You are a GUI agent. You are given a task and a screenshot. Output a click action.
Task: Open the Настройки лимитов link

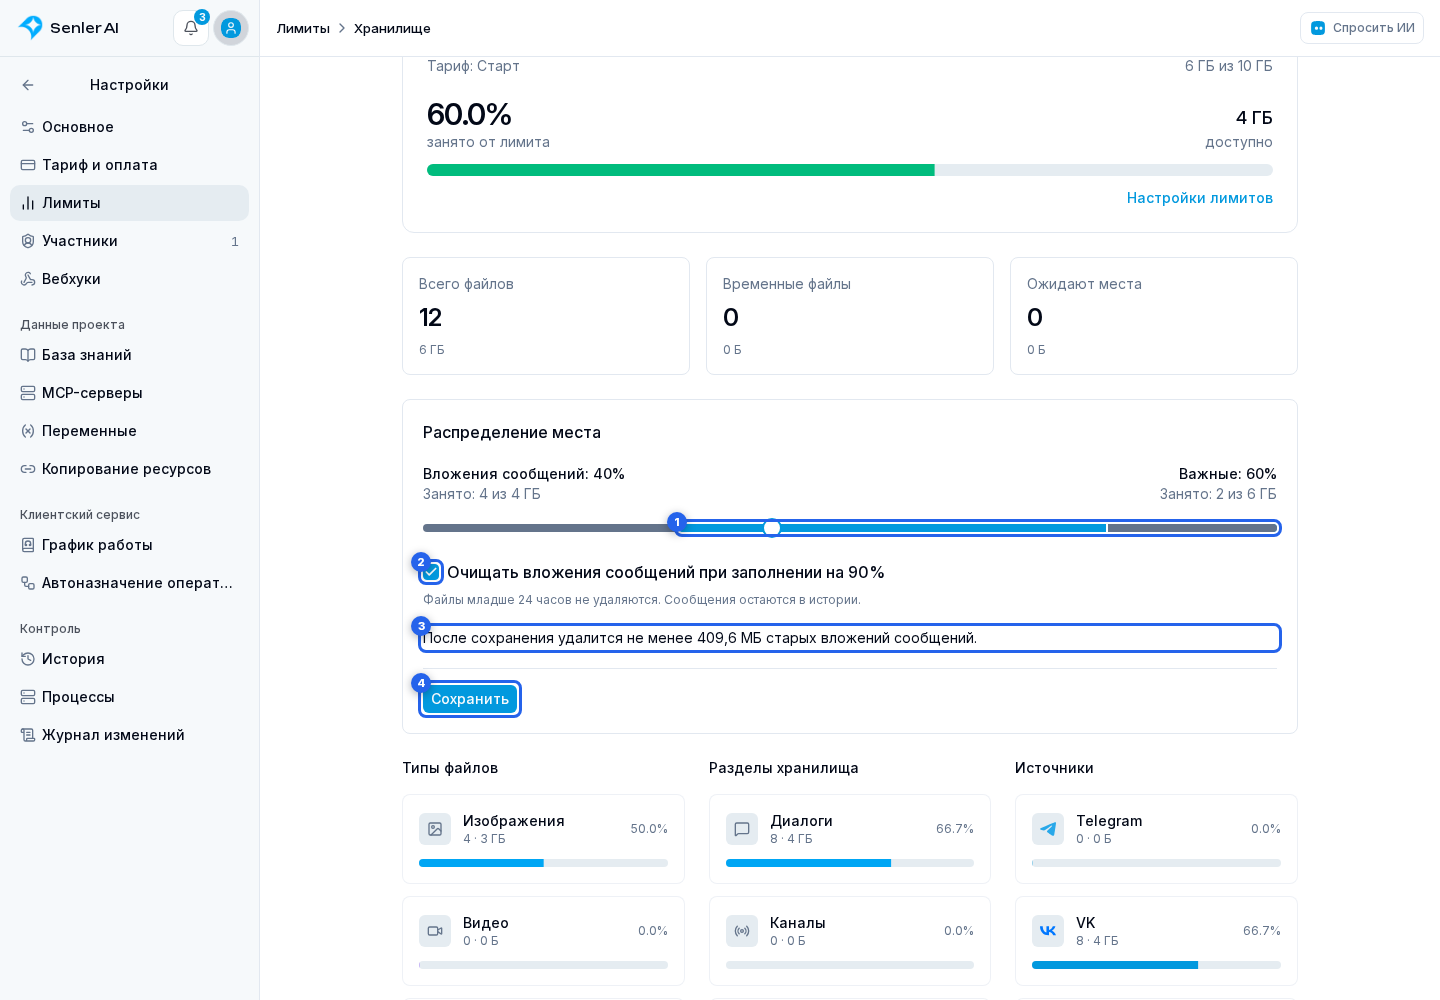click(x=1200, y=198)
